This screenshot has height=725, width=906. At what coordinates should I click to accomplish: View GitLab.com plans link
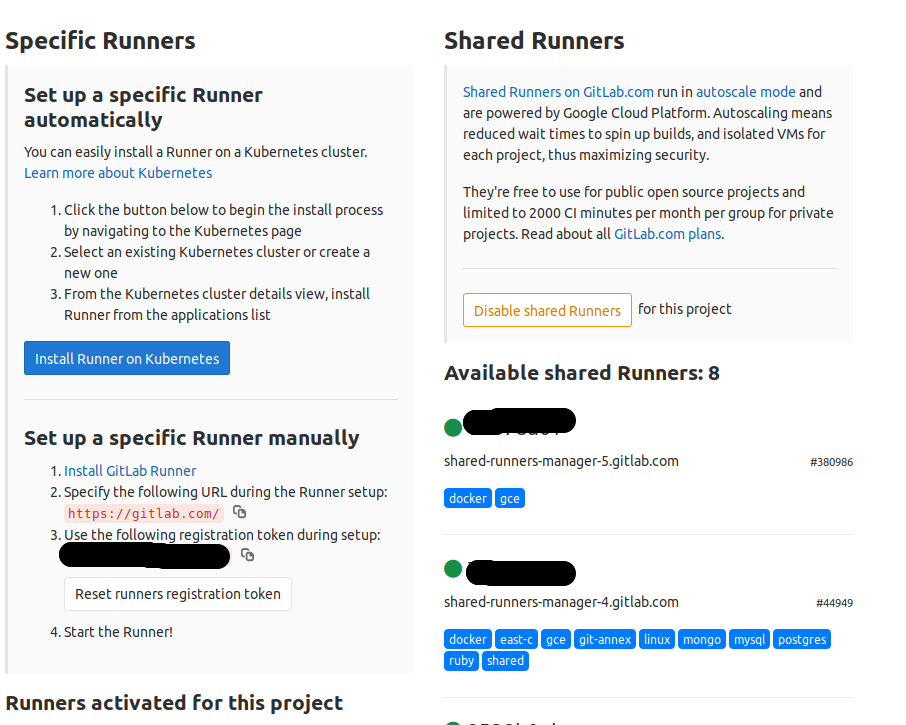[667, 234]
